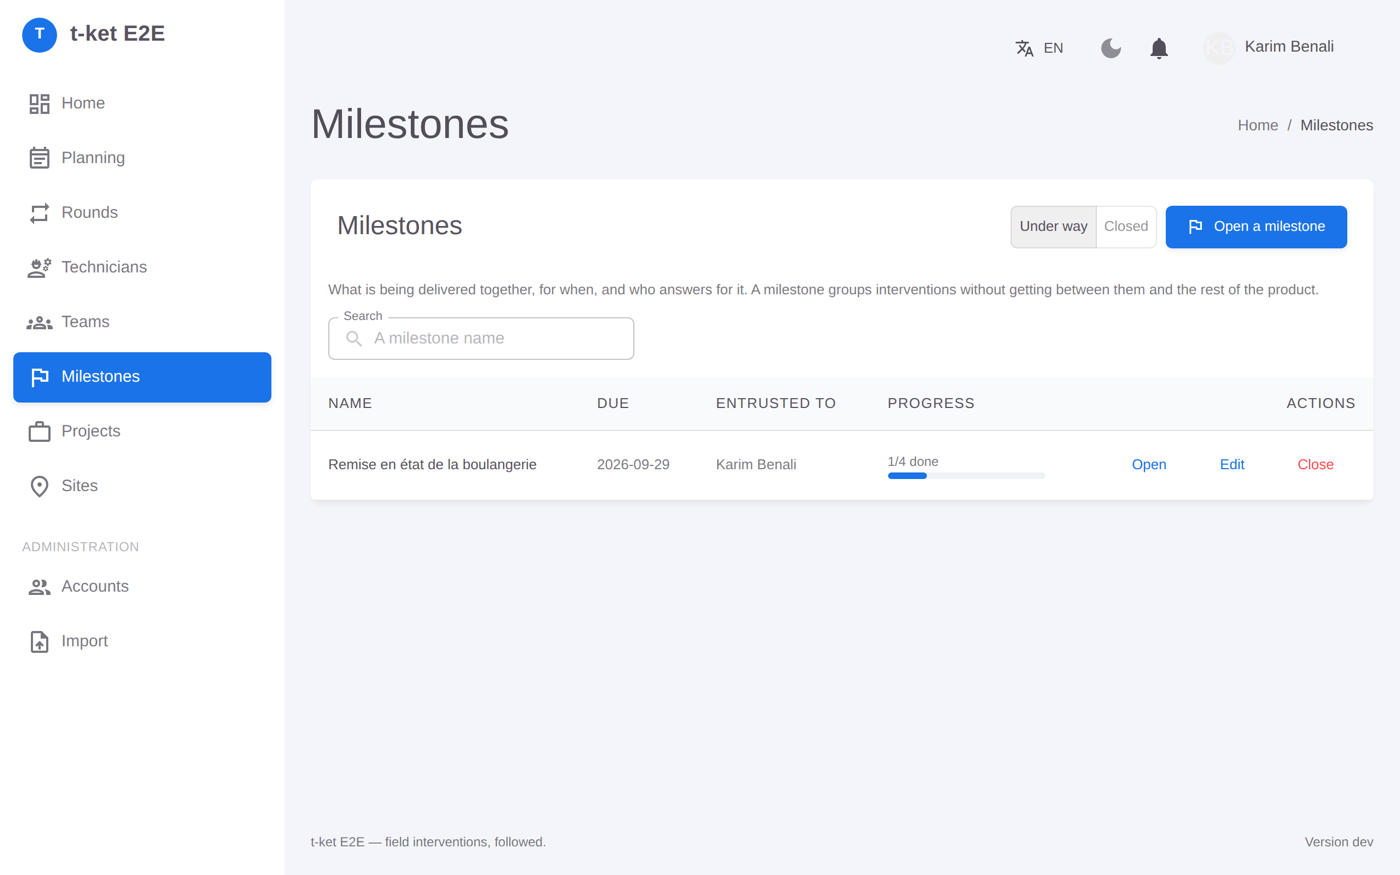This screenshot has height=875, width=1400.
Task: Click the Import file upload icon
Action: pyautogui.click(x=39, y=641)
